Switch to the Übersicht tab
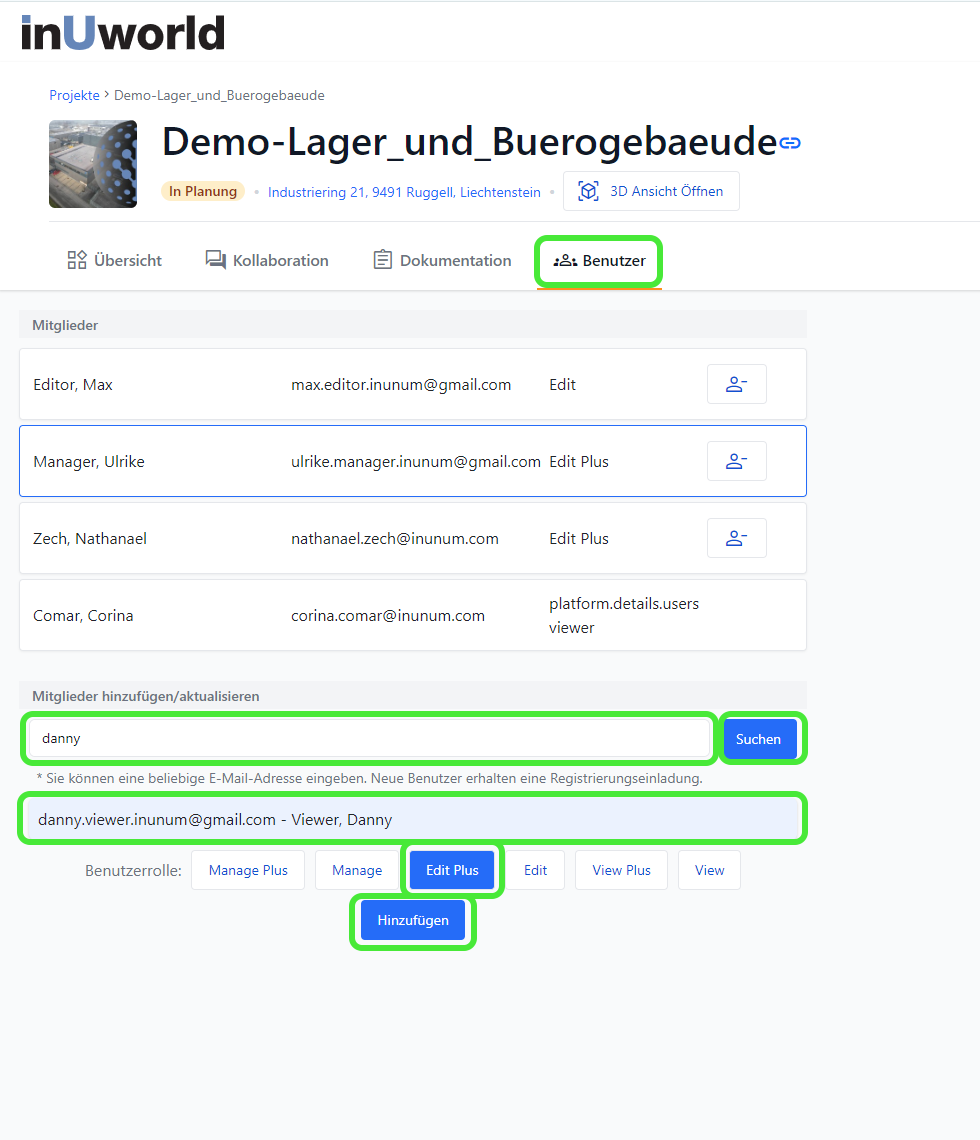 pos(114,260)
